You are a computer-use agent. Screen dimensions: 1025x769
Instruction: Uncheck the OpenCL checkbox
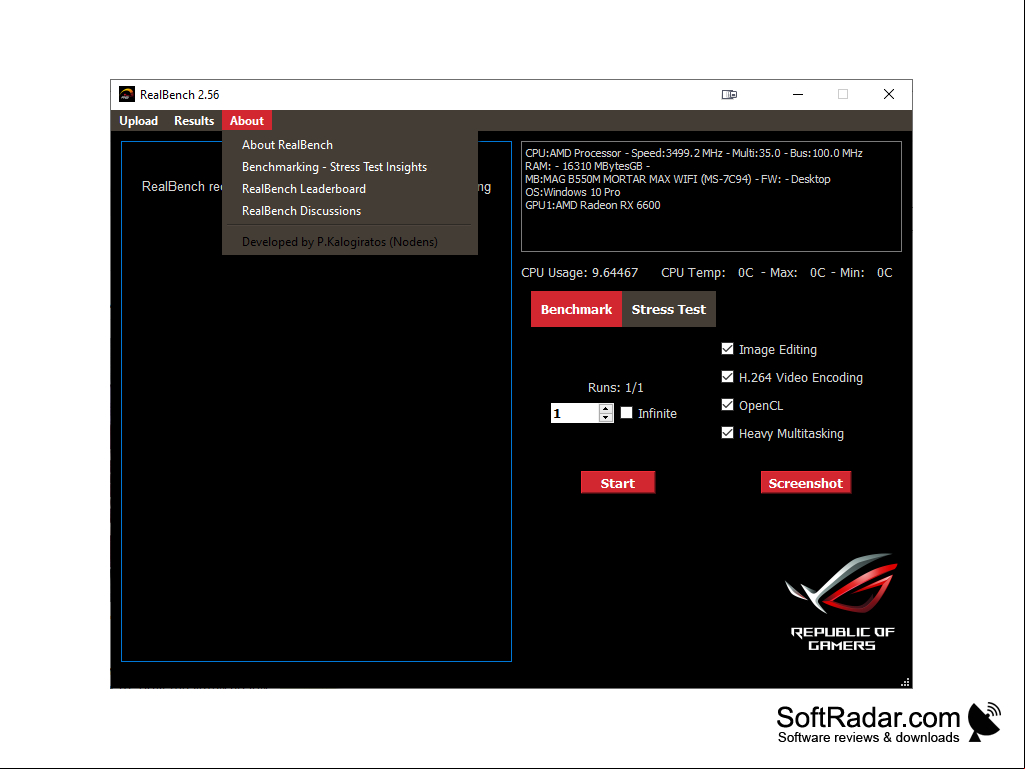click(x=727, y=405)
